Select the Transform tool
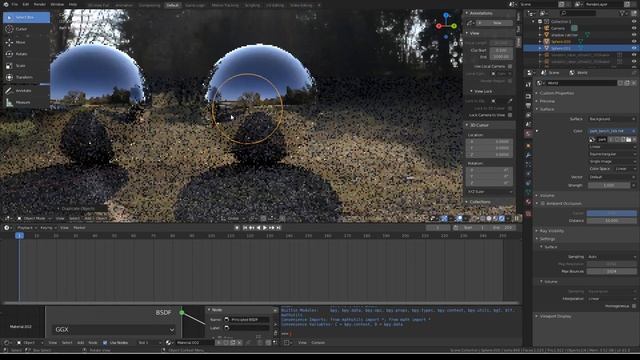640x360 pixels. pos(26,77)
